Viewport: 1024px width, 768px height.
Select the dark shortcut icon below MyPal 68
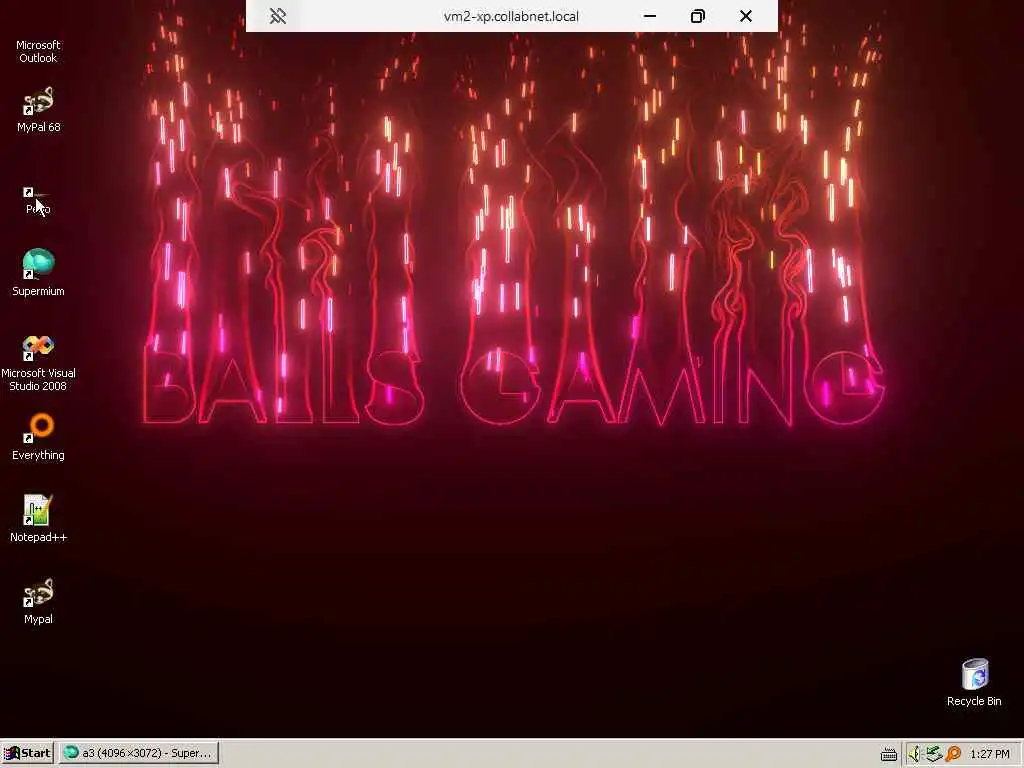point(37,193)
